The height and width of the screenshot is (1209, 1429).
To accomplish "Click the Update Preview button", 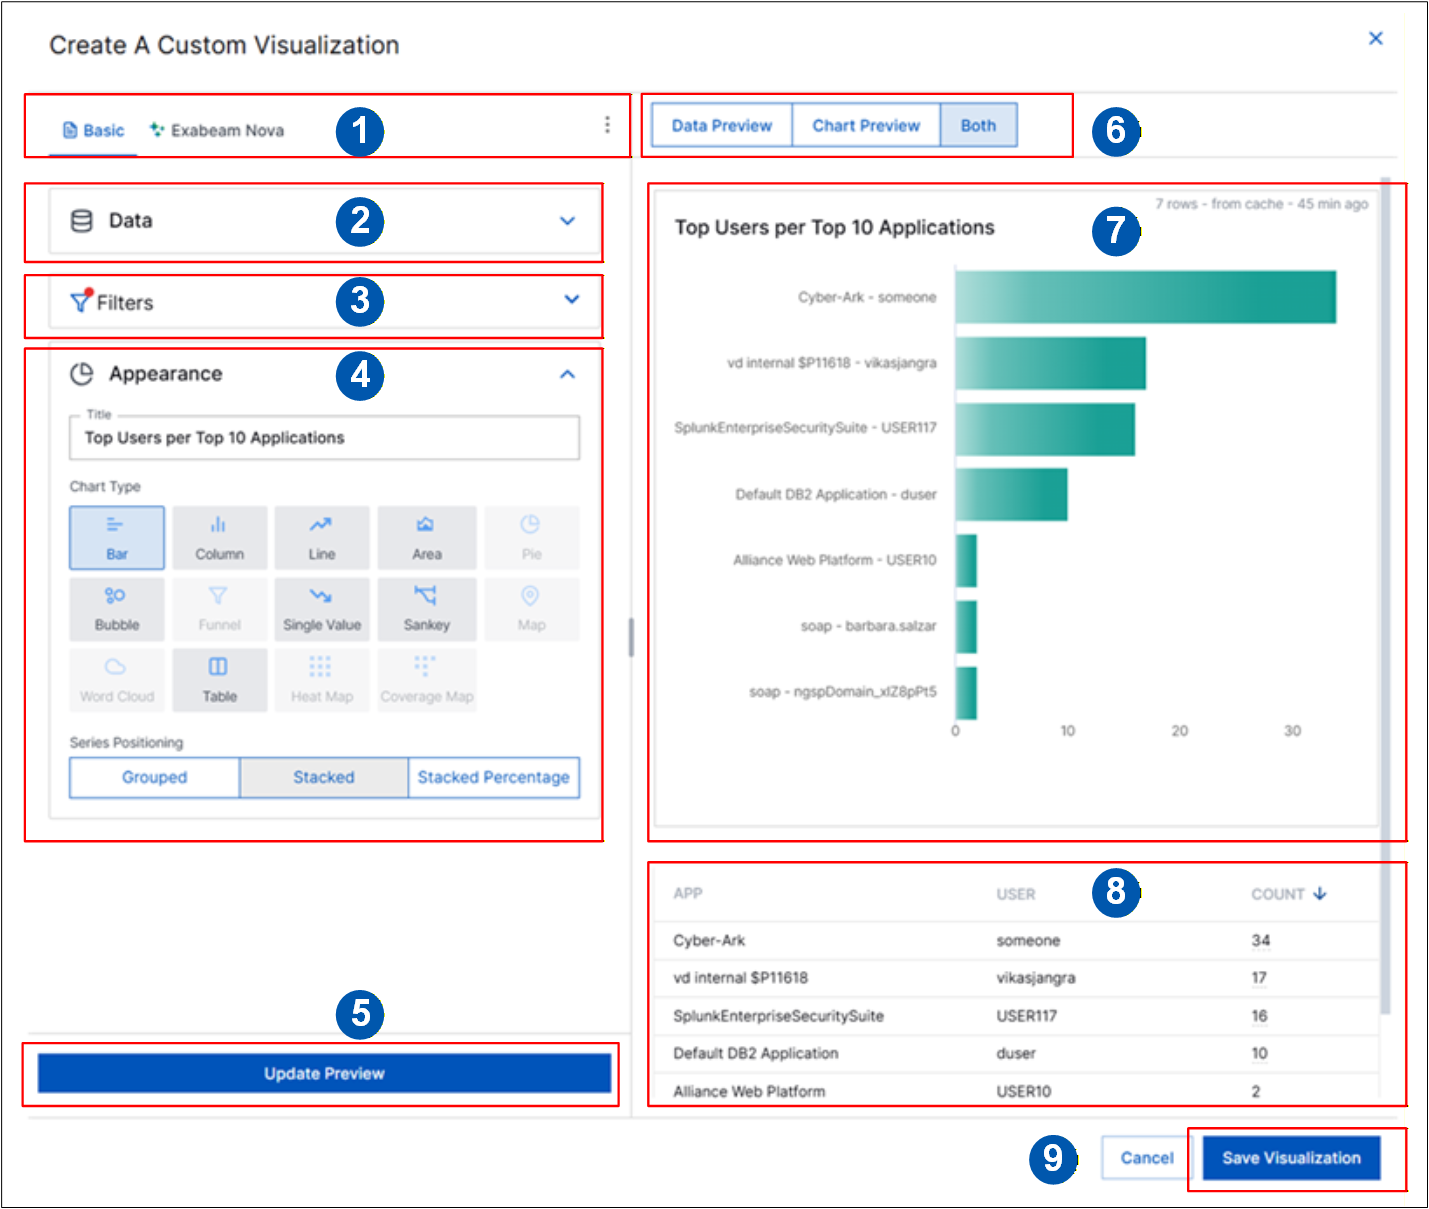I will pos(324,1073).
